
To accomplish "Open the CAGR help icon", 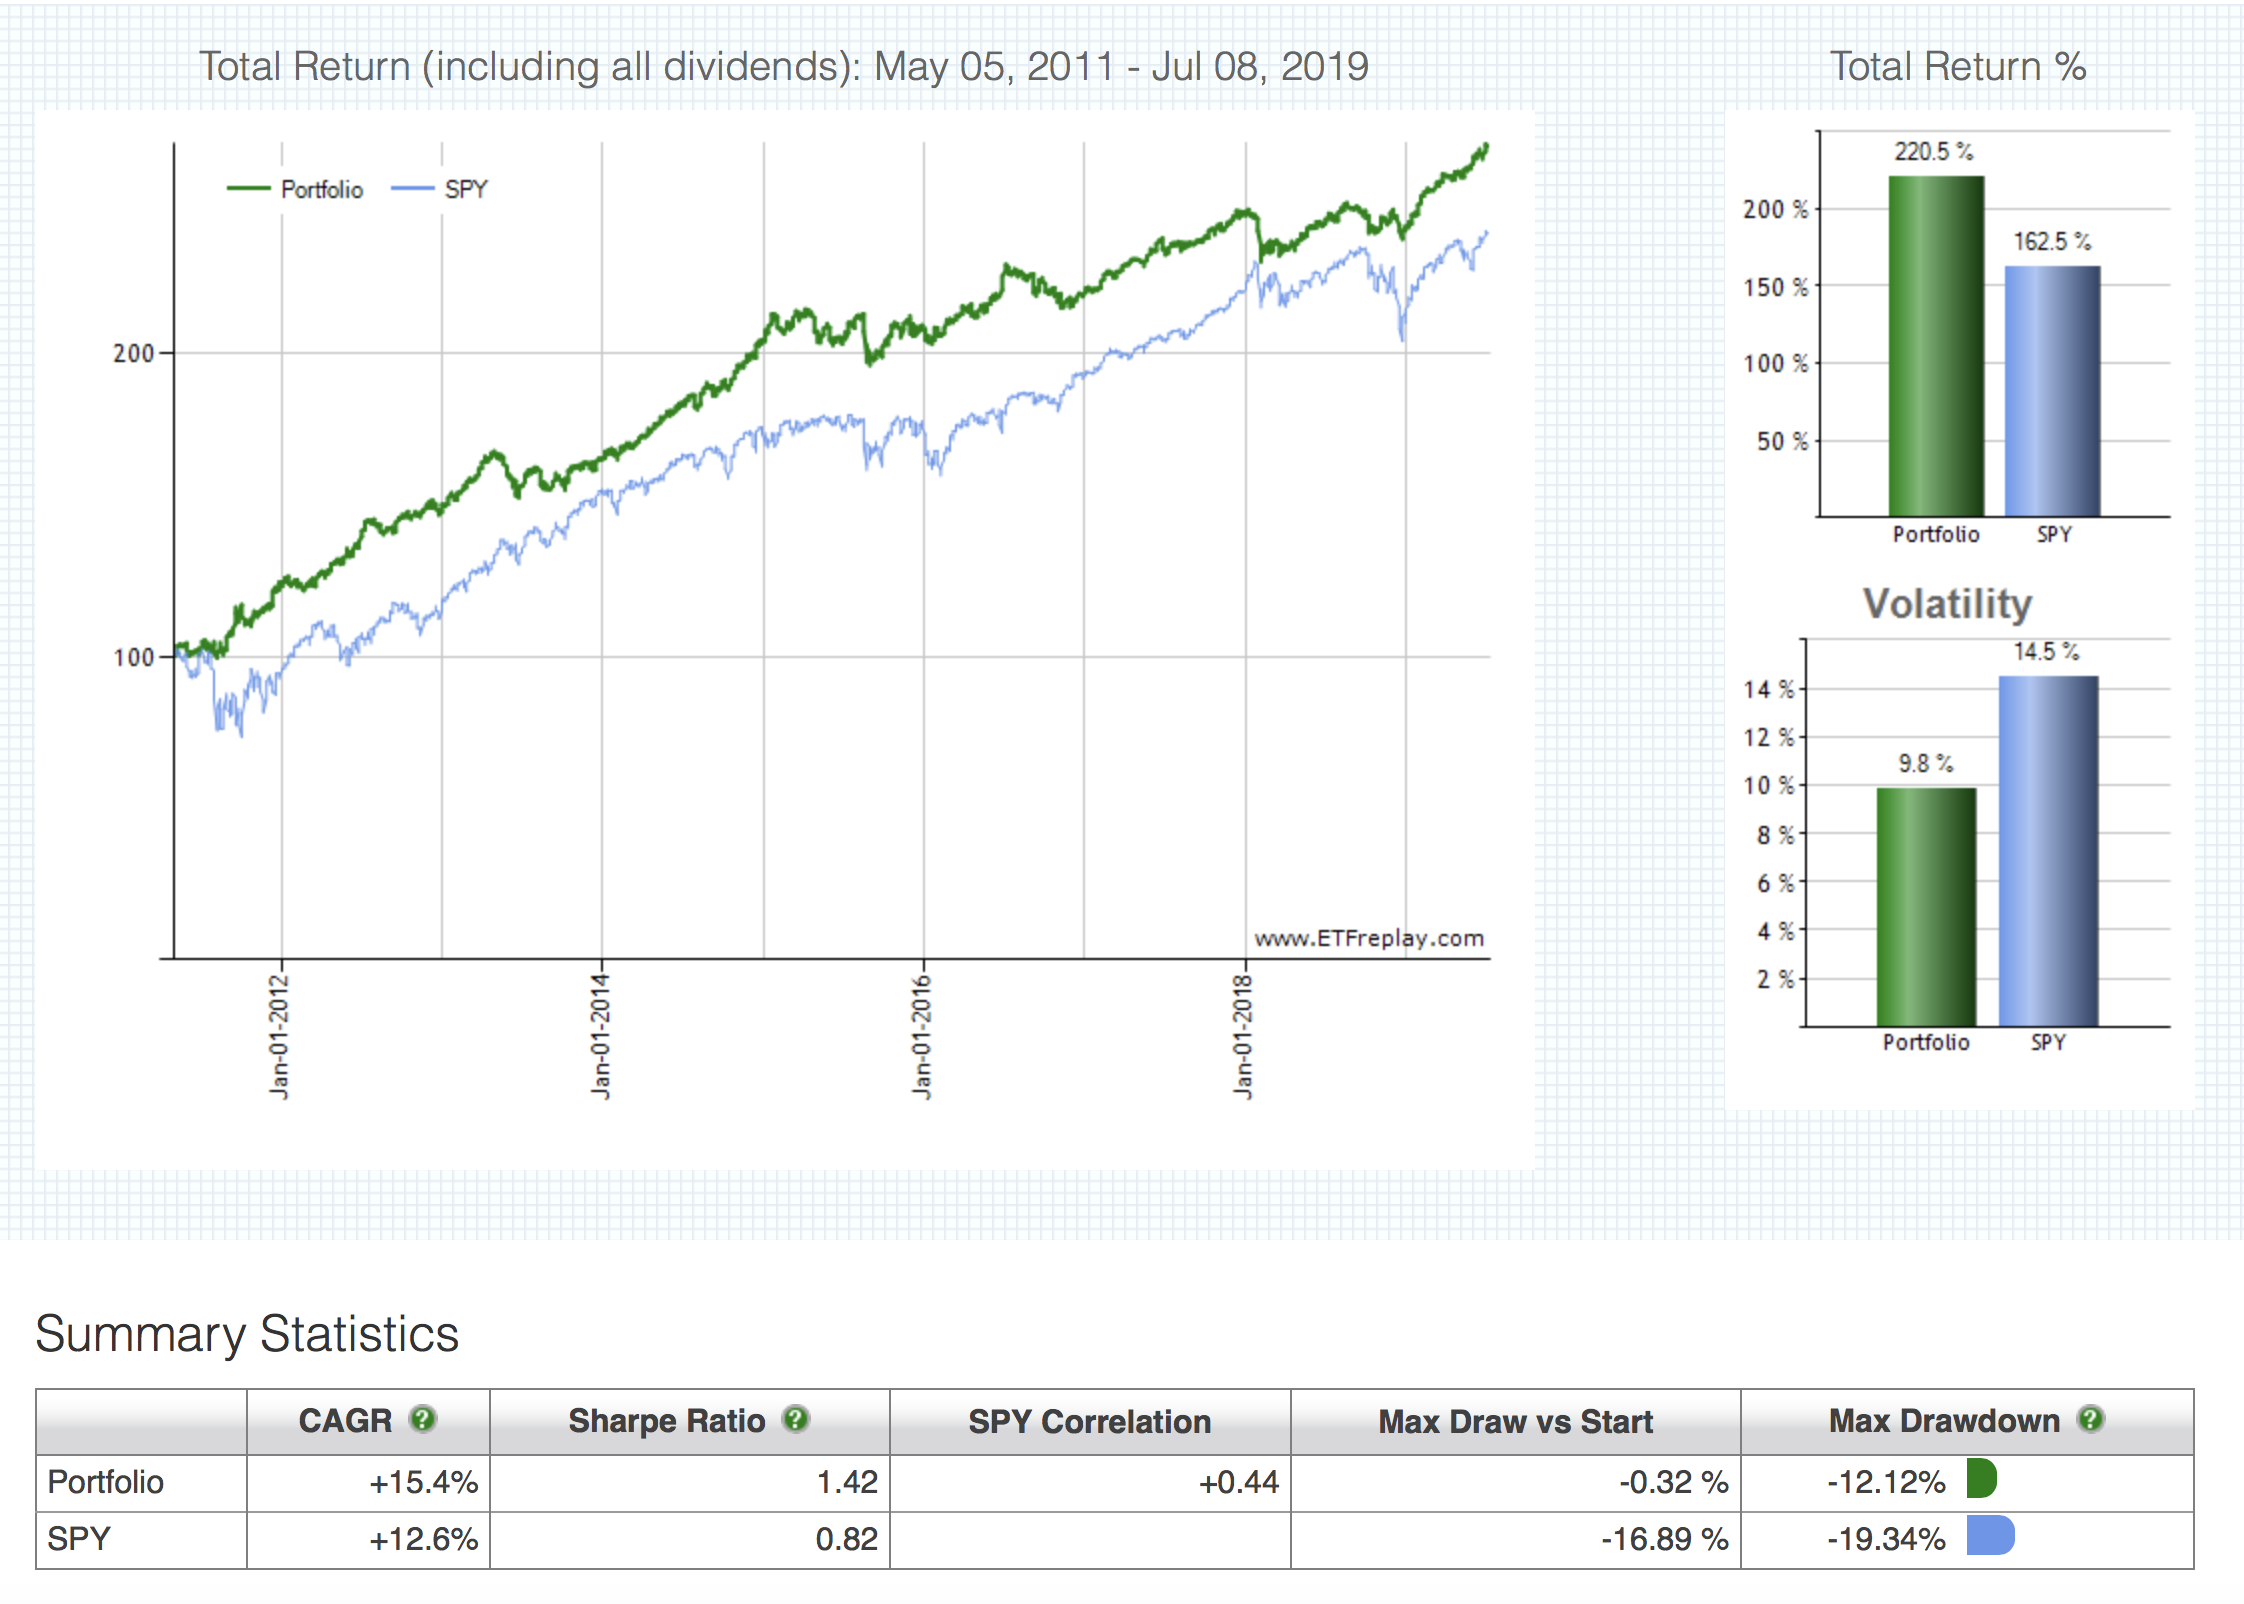I will coord(424,1421).
